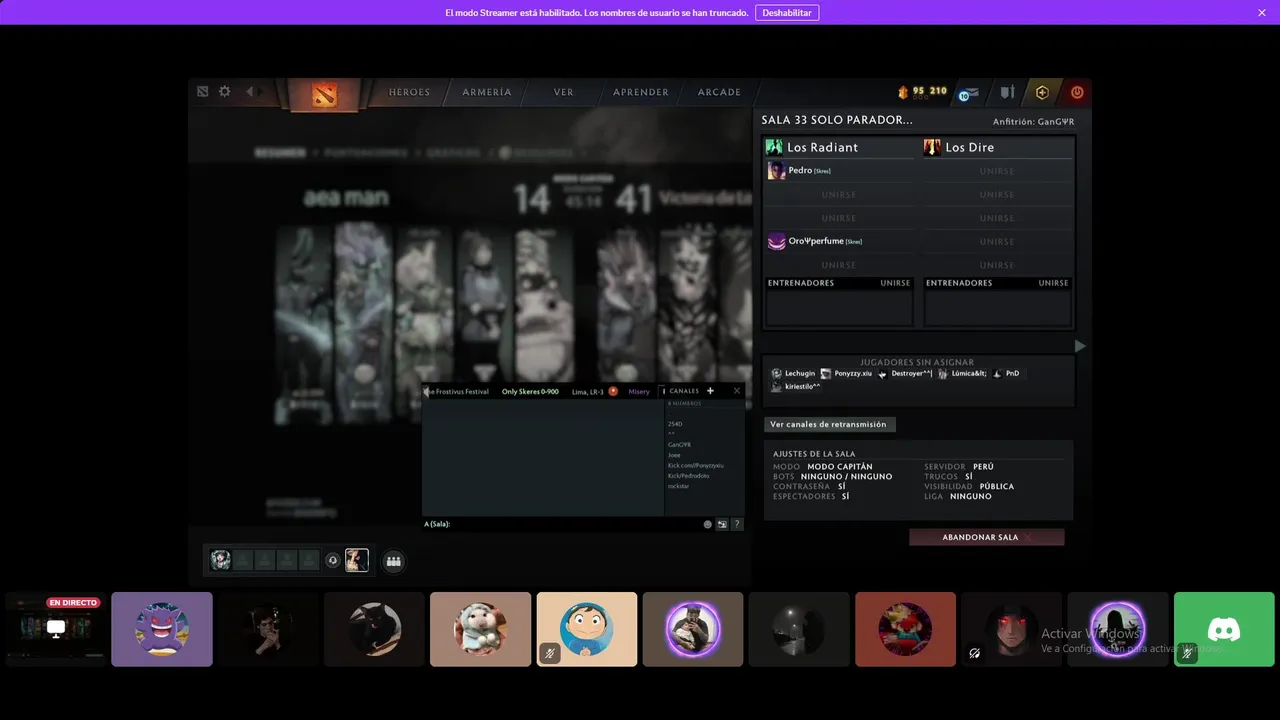Select unassigned player Ponyzzy.xiu

(x=846, y=373)
